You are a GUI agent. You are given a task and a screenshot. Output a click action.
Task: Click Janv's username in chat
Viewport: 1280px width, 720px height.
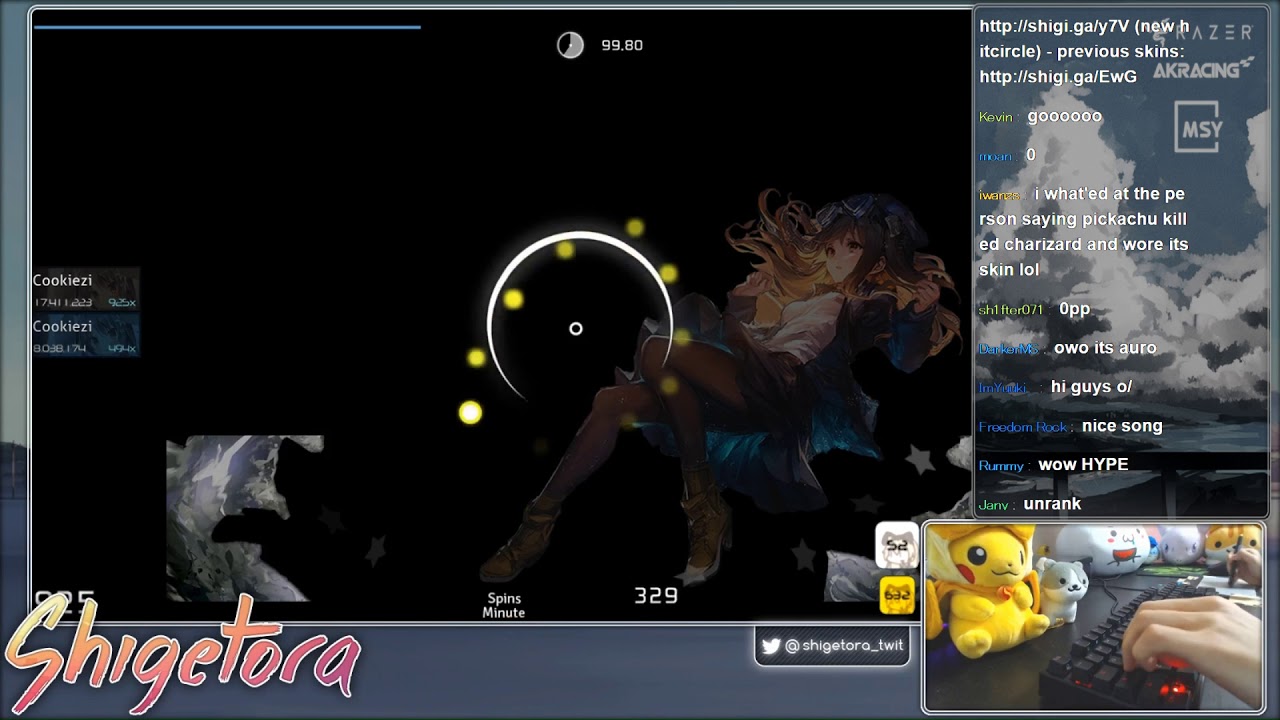tap(994, 505)
